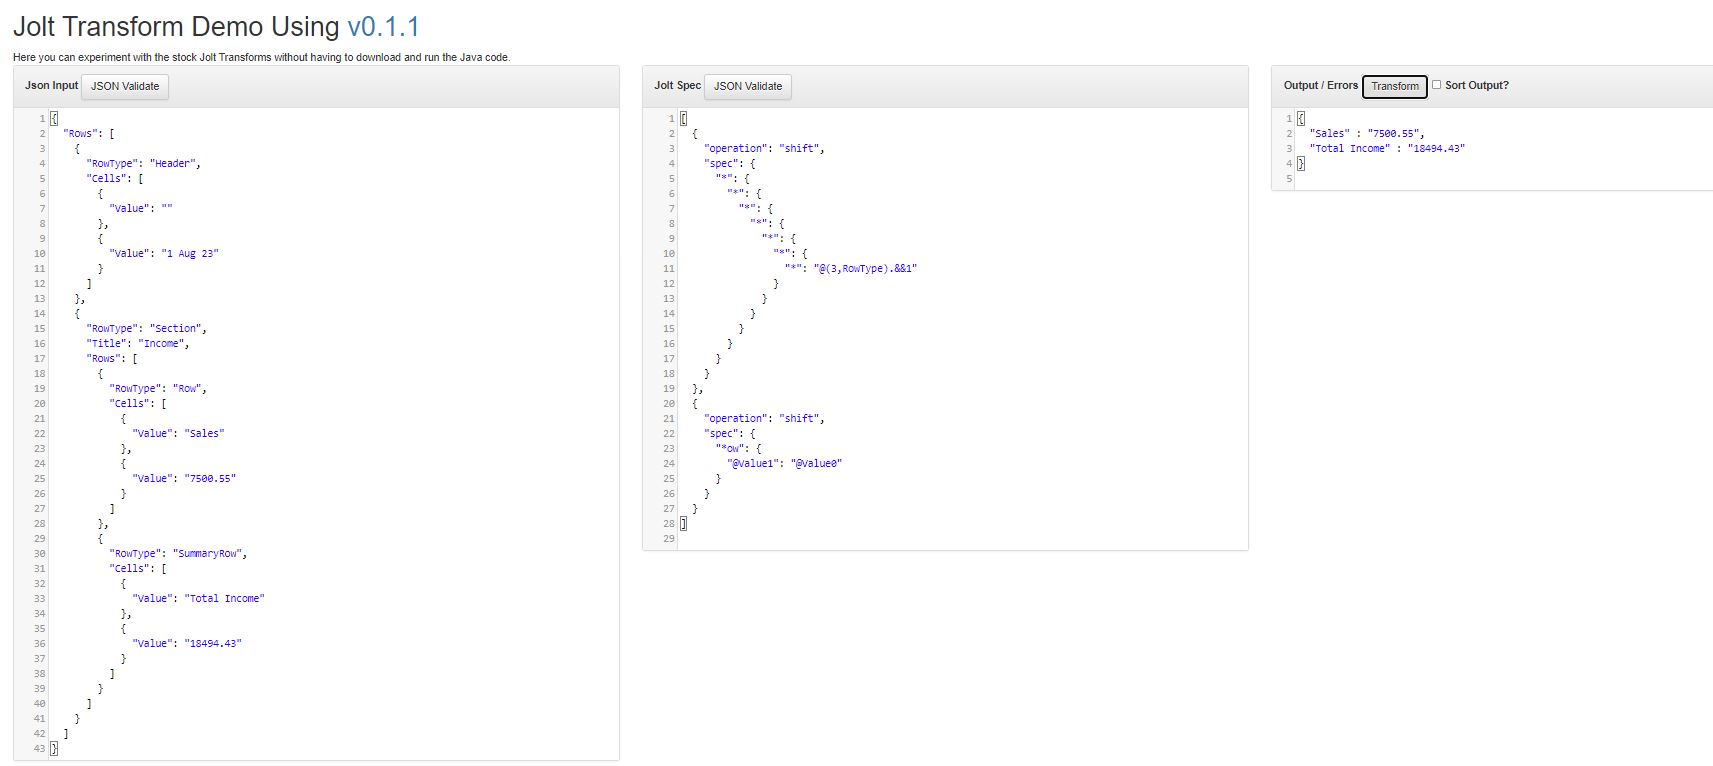Enable the Sort Output checkbox

pos(1436,85)
